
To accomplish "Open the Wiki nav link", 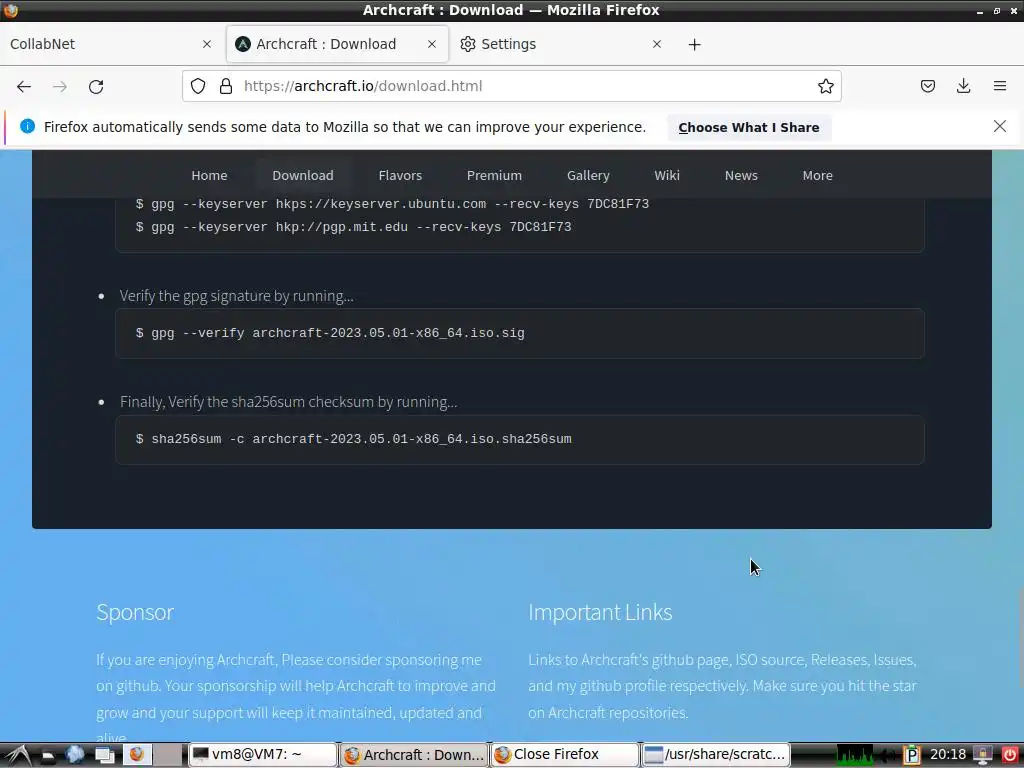I will point(667,175).
